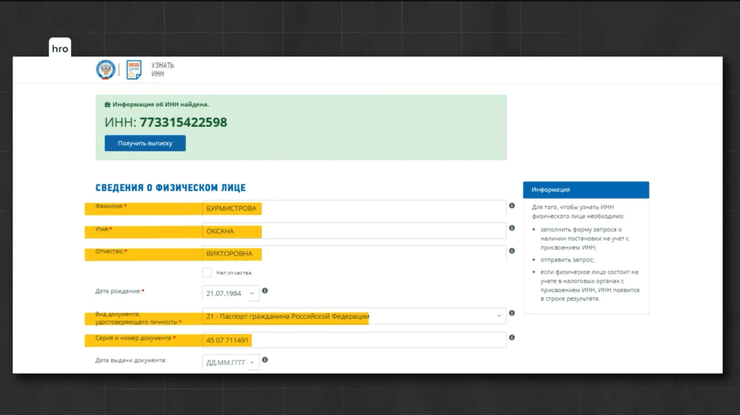Click the info icon next to Дата рождения

coord(265,292)
